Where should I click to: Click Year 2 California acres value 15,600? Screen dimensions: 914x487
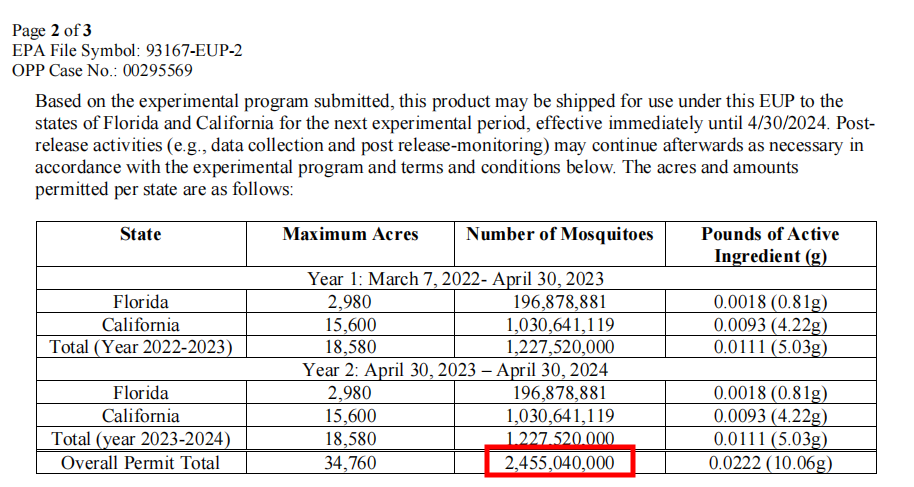[x=350, y=416]
